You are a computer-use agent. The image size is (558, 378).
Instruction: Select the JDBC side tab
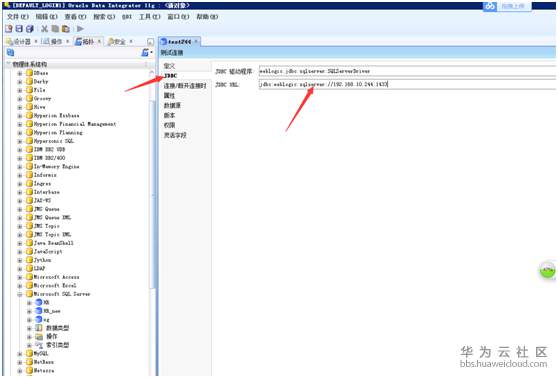click(170, 76)
